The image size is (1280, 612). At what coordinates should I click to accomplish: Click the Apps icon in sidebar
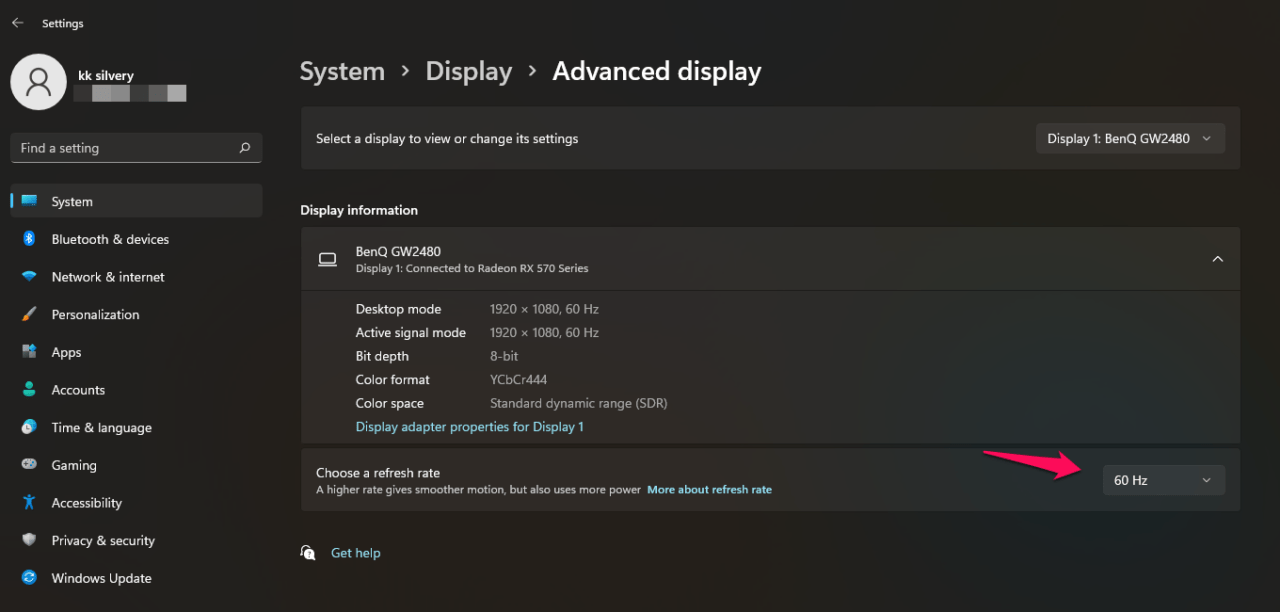[29, 352]
